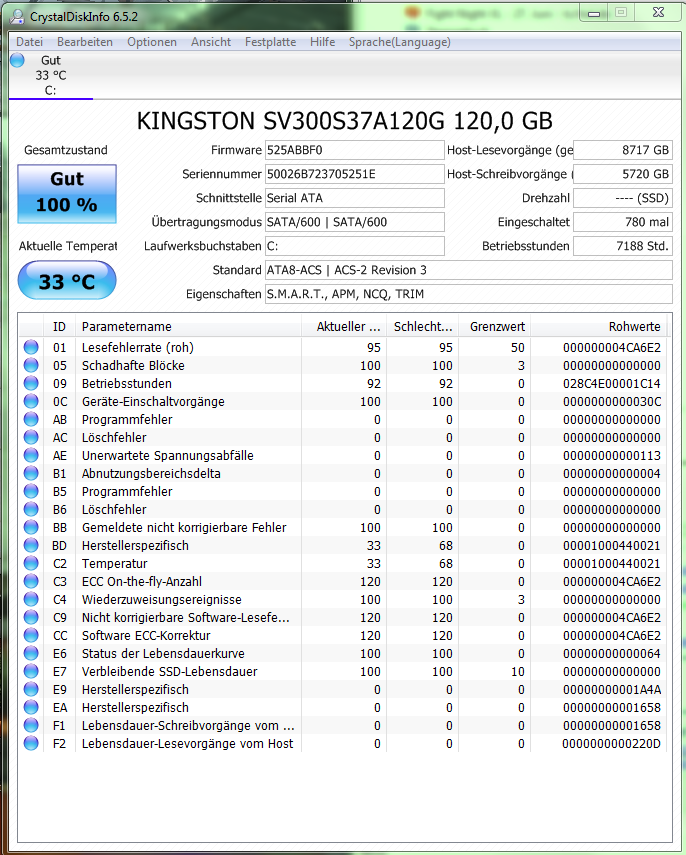Click the 33 °C temperature button

pyautogui.click(x=67, y=280)
